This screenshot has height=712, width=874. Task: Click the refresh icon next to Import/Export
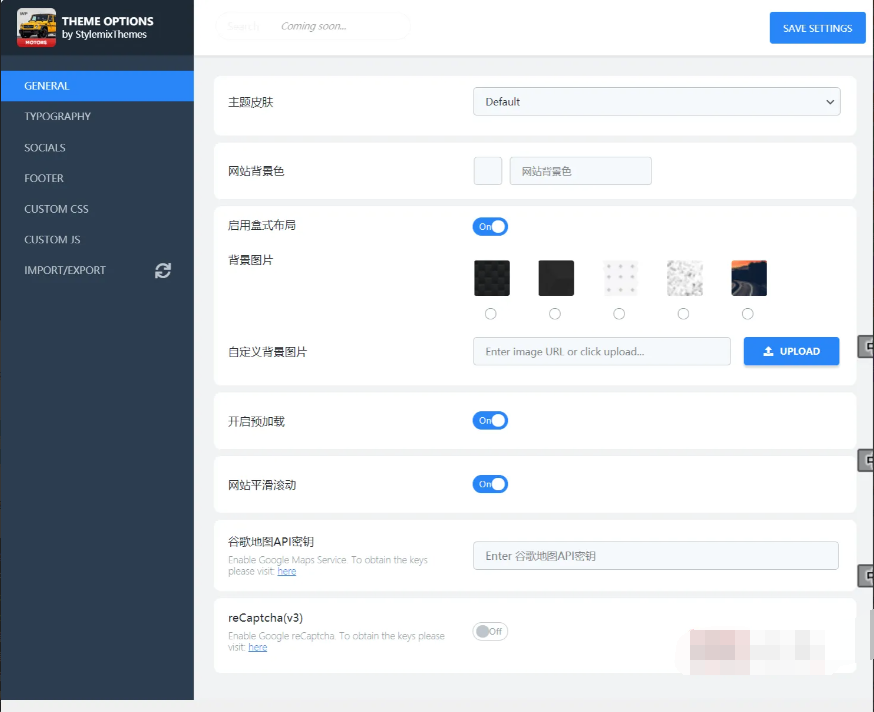pyautogui.click(x=163, y=270)
